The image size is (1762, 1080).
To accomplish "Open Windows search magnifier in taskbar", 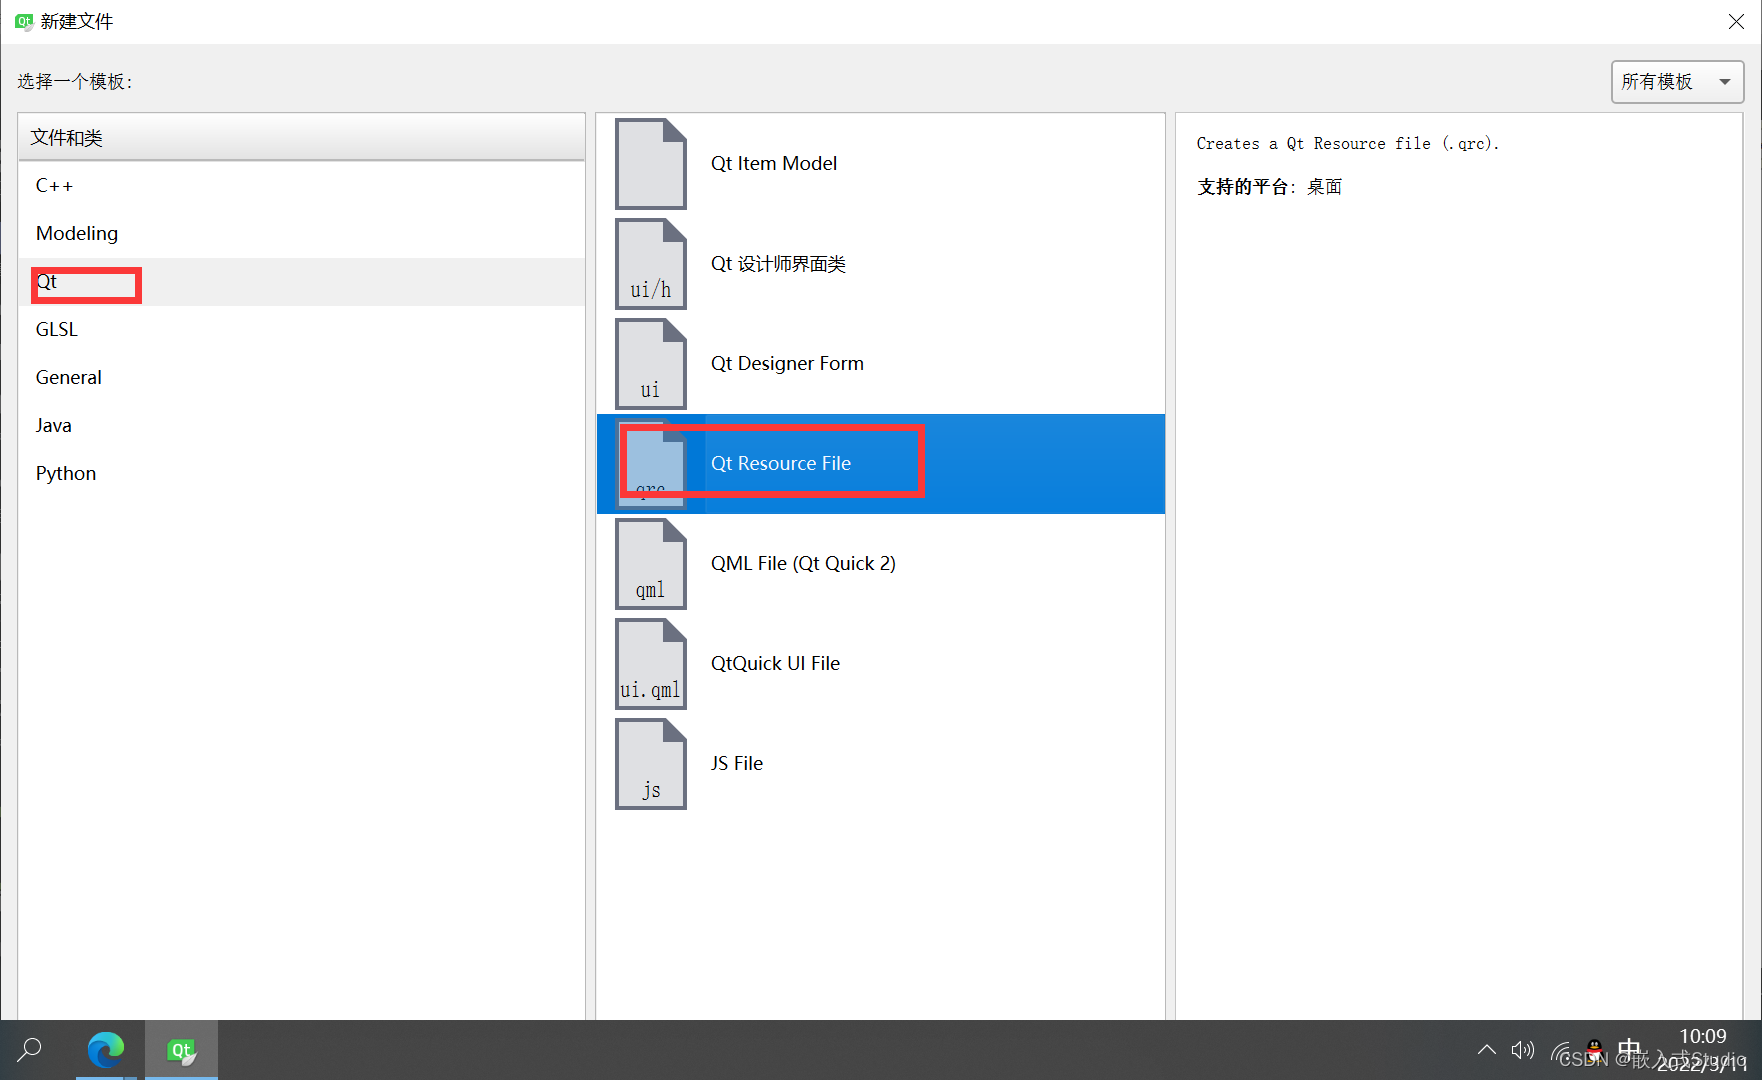I will coord(30,1050).
